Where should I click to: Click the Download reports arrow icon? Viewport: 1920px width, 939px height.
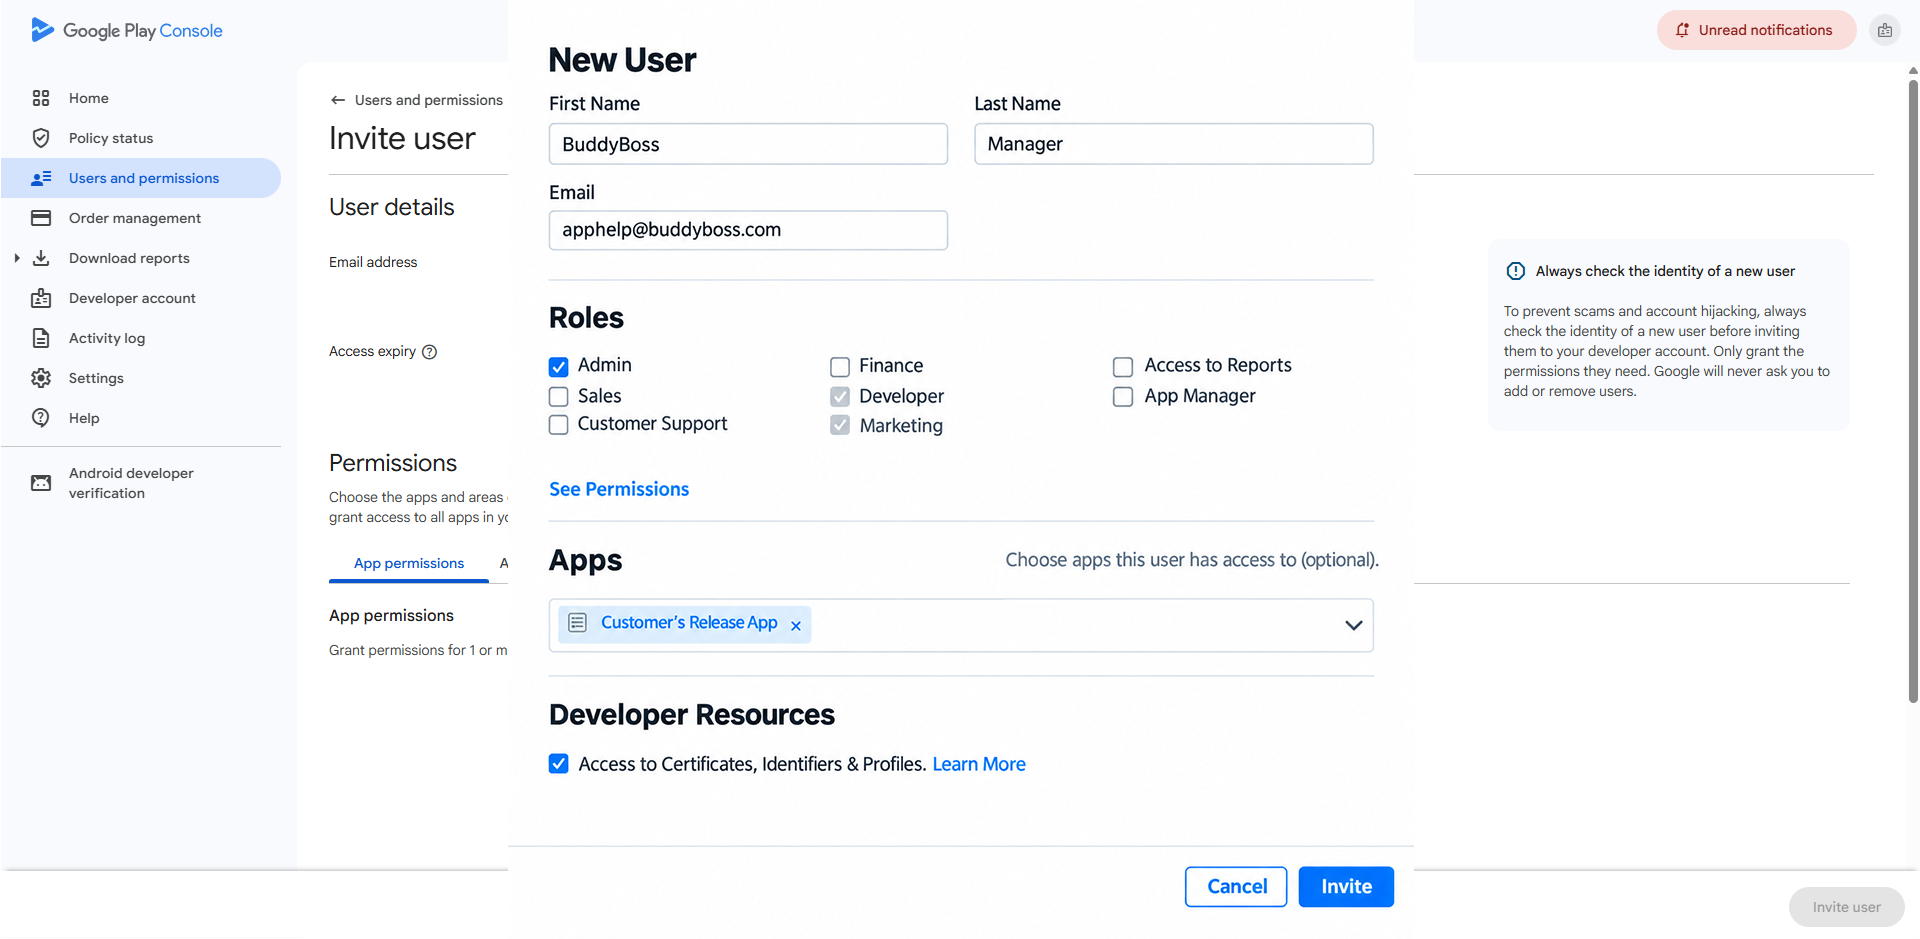point(41,258)
